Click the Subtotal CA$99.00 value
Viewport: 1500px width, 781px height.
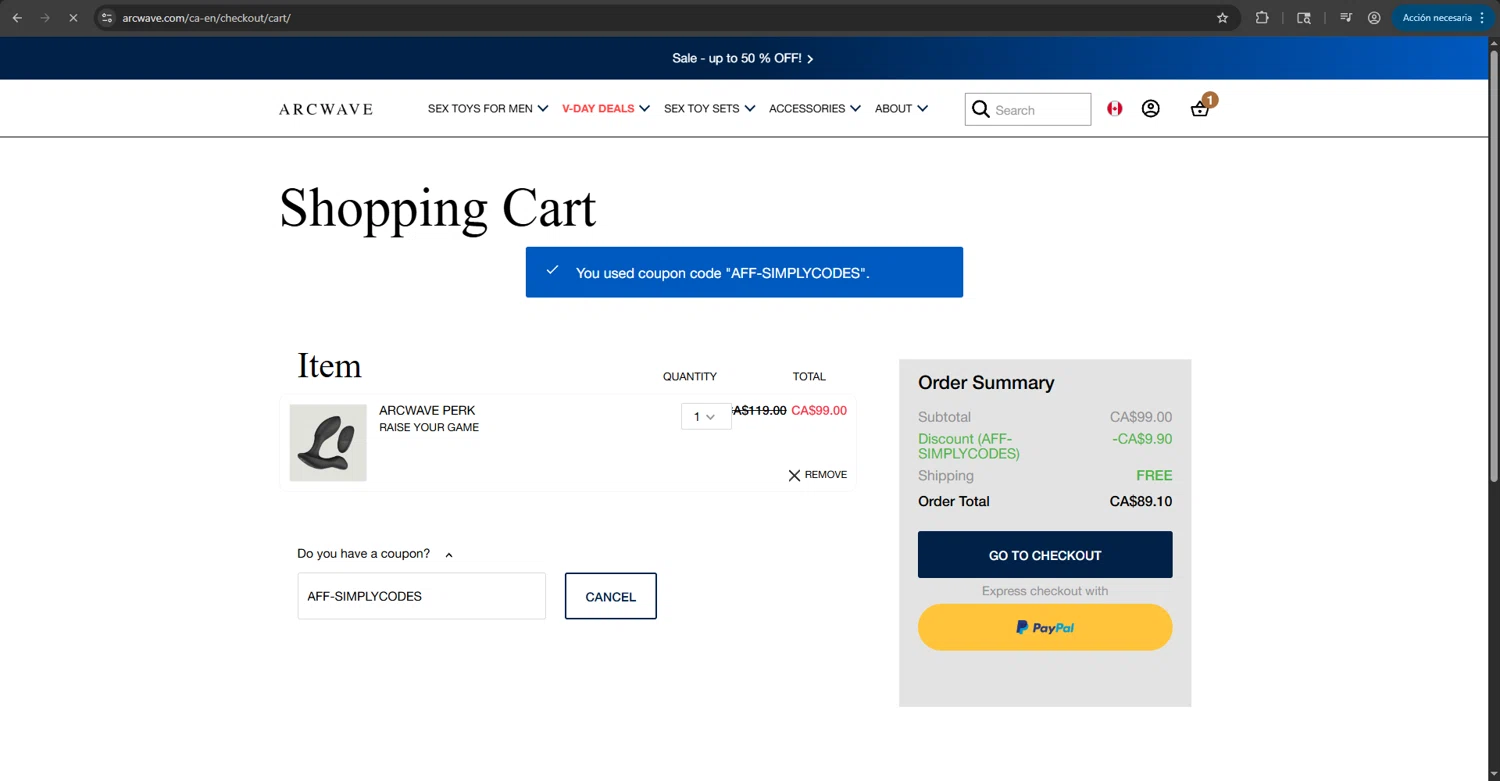[x=1141, y=417]
